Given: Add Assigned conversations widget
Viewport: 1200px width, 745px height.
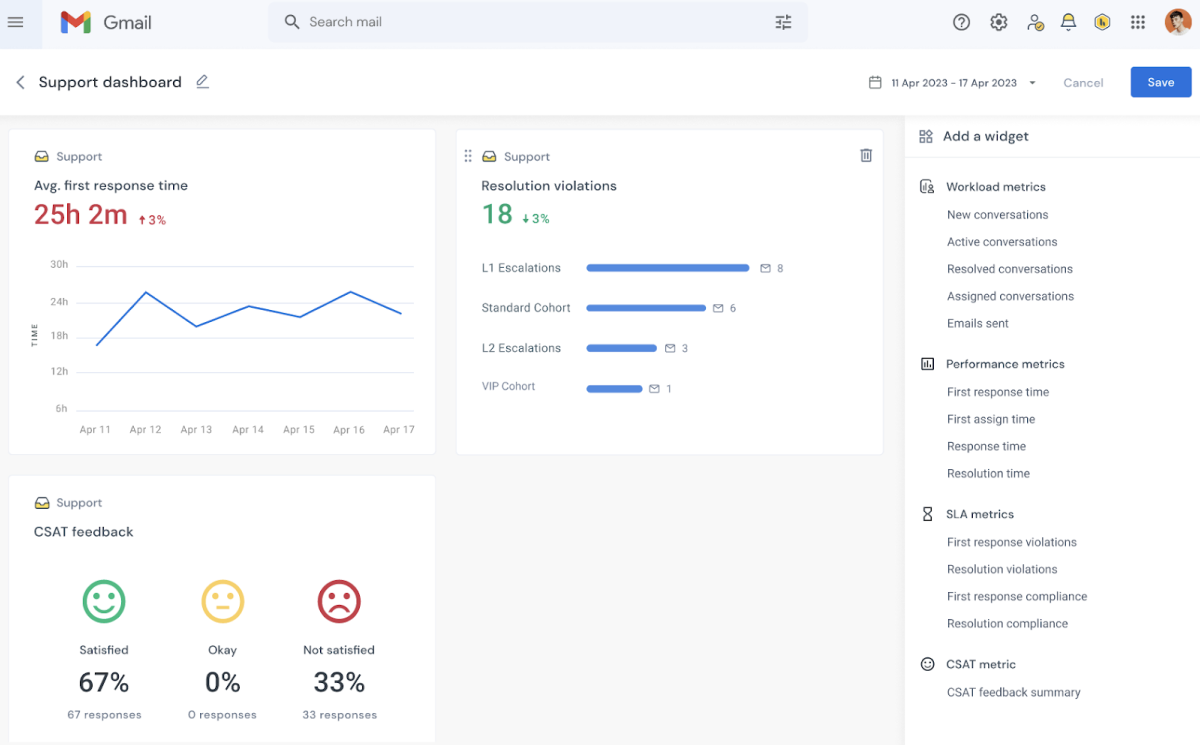Looking at the screenshot, I should [x=1010, y=296].
